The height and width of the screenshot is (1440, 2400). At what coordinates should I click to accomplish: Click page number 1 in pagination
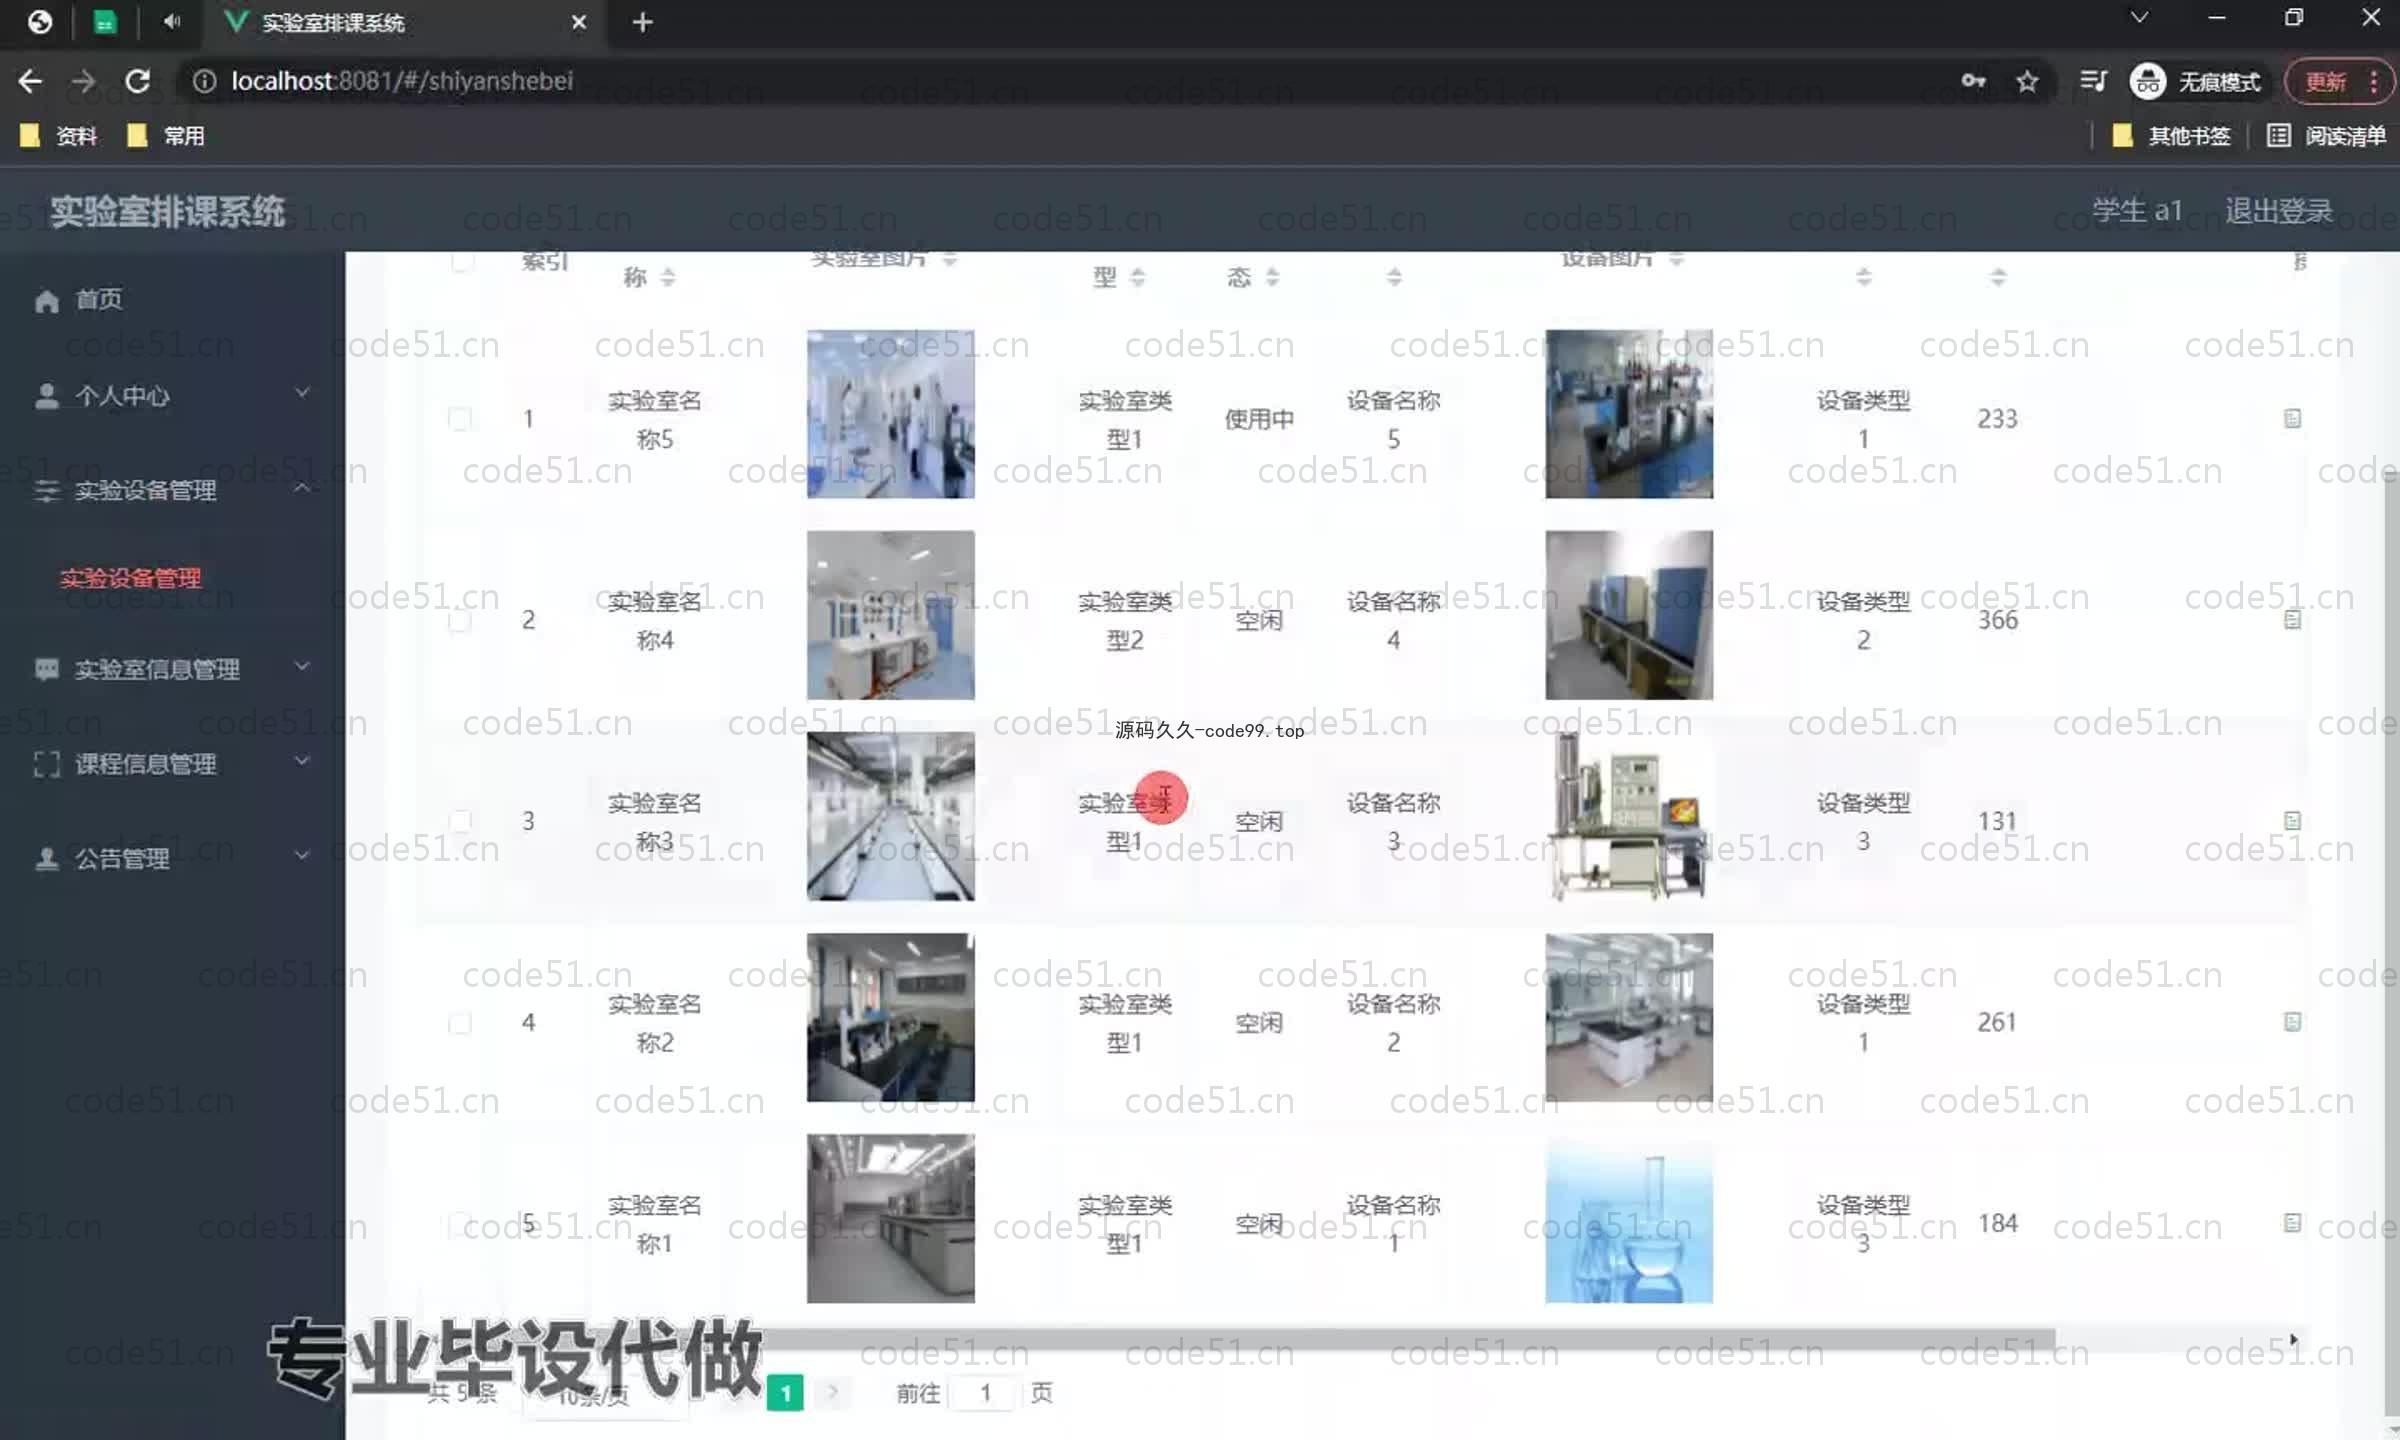pos(786,1393)
